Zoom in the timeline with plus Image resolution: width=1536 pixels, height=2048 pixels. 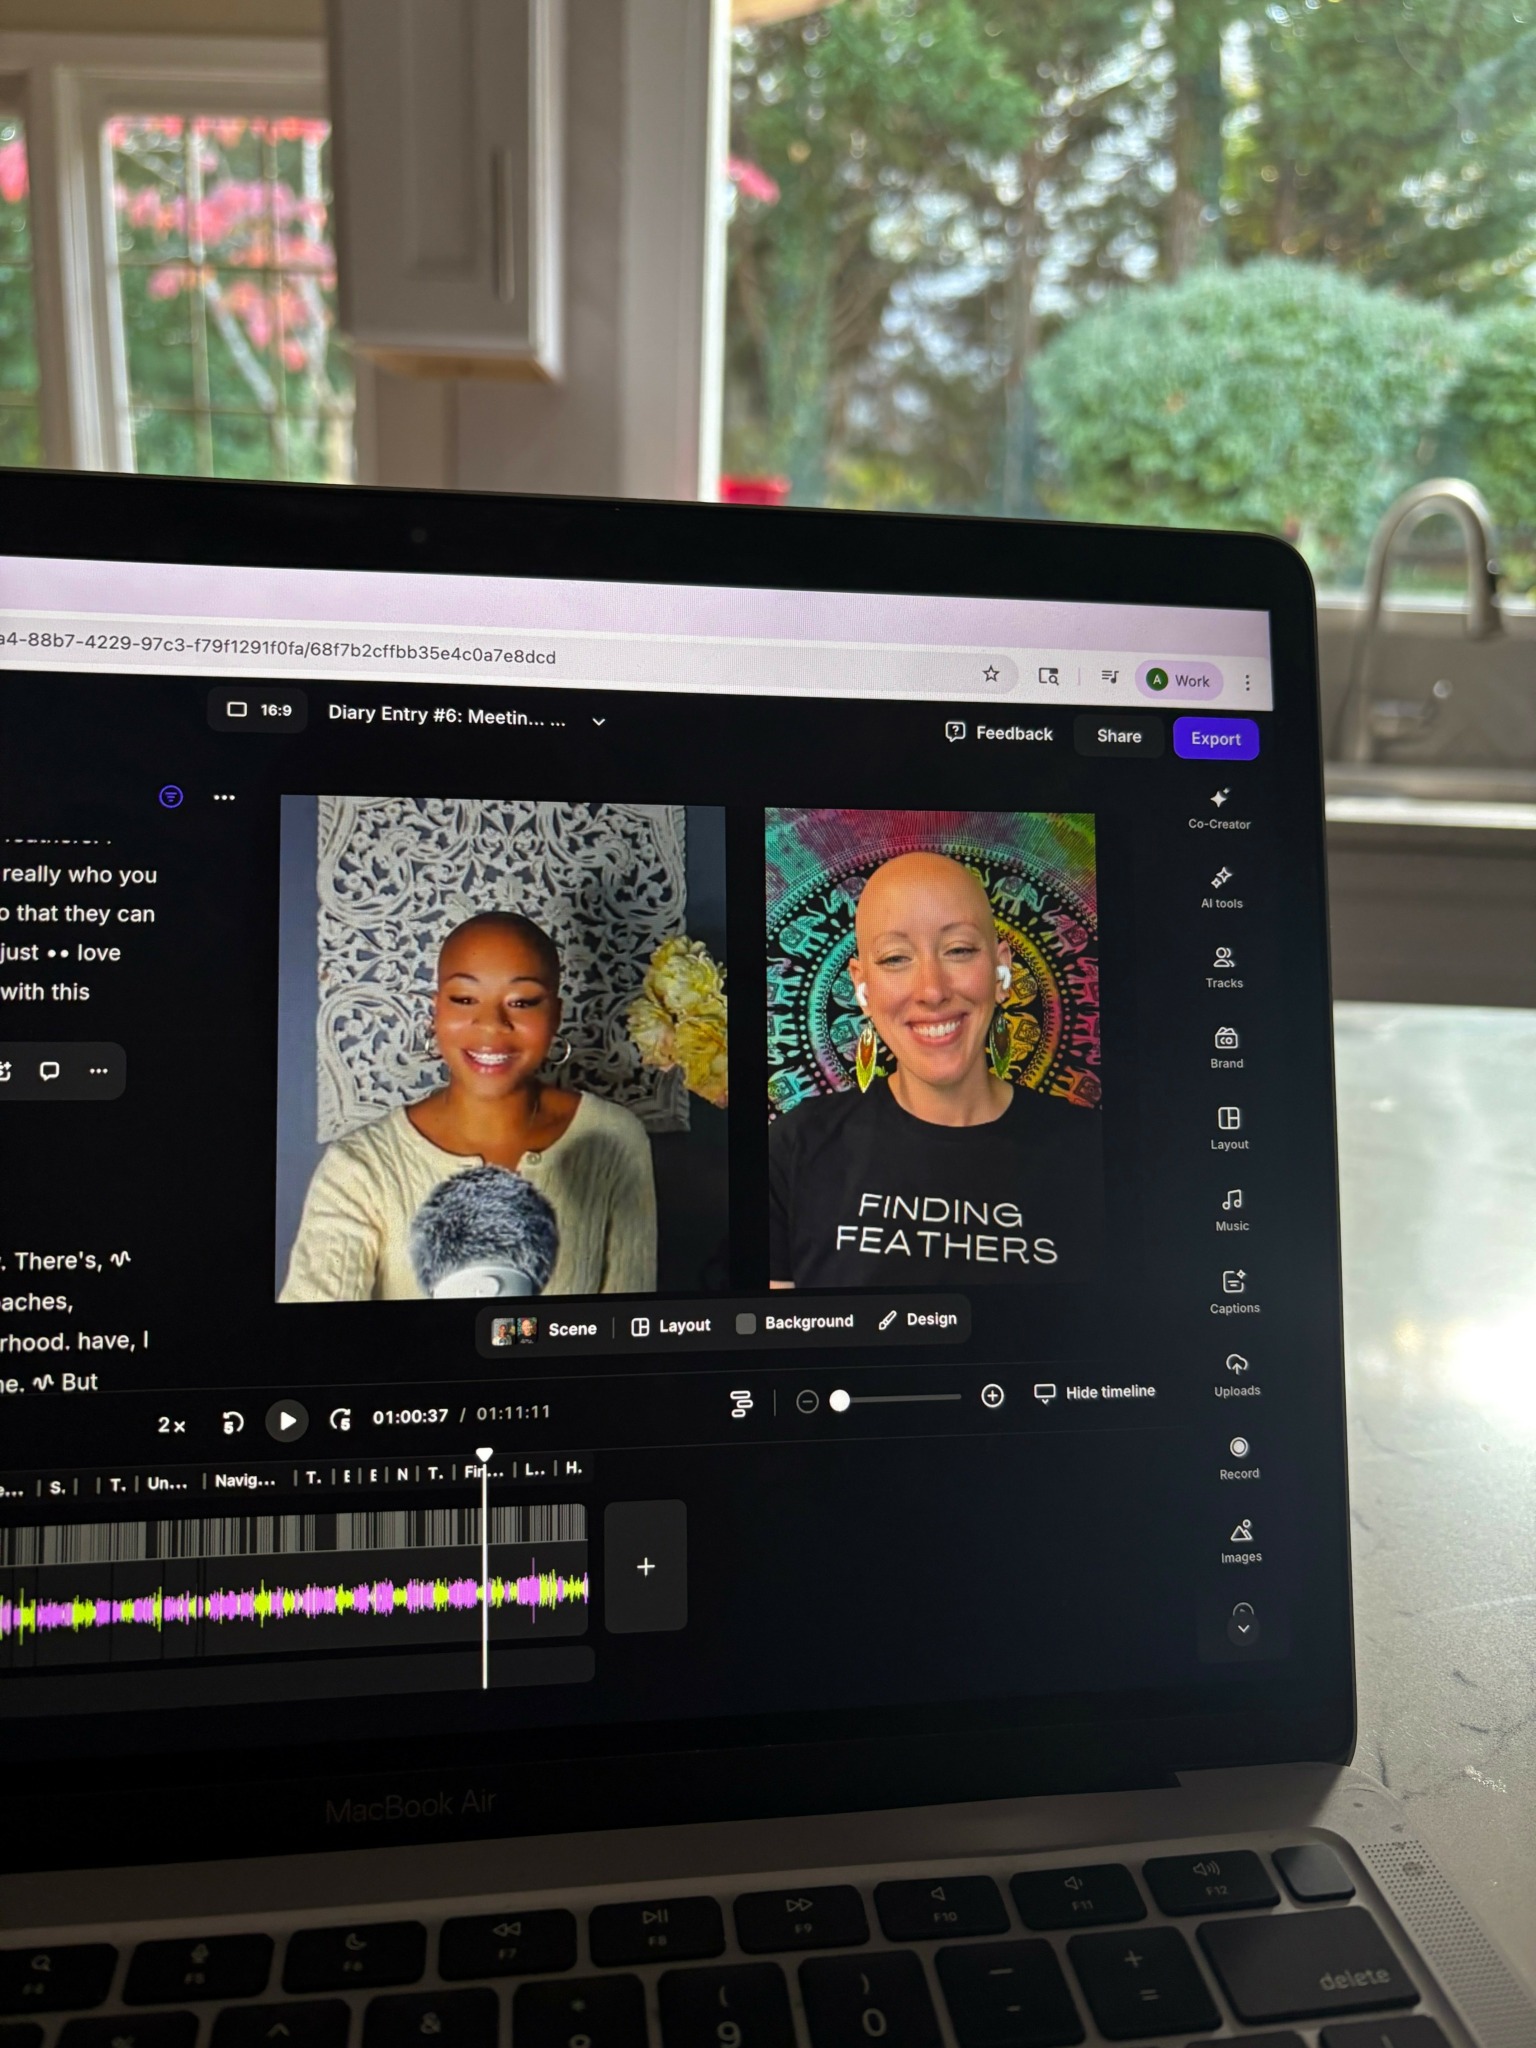(x=992, y=1396)
